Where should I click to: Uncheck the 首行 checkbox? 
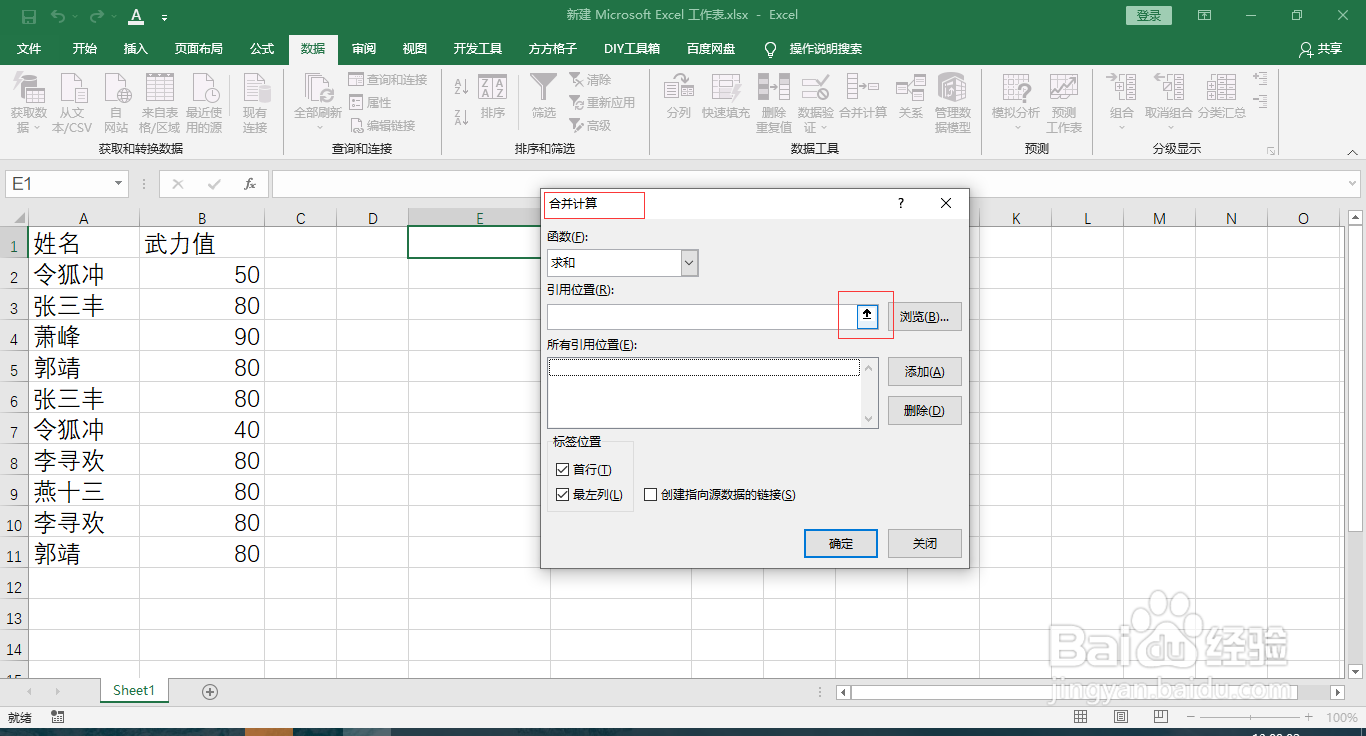click(563, 468)
